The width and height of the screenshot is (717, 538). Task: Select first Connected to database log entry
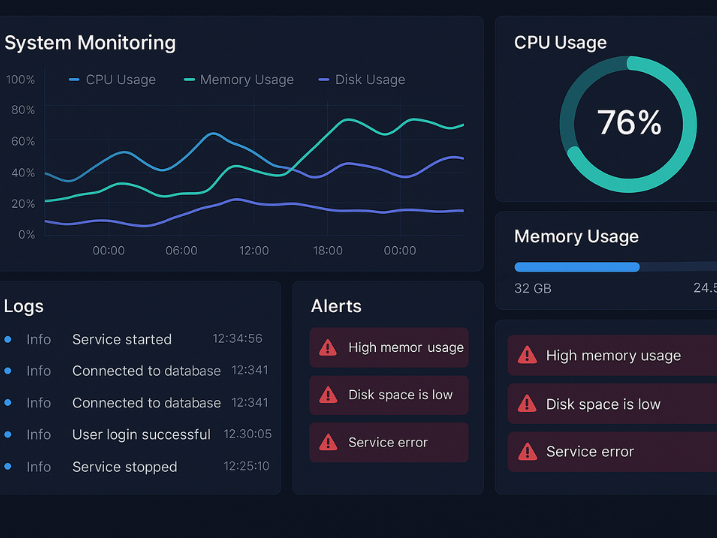(146, 371)
